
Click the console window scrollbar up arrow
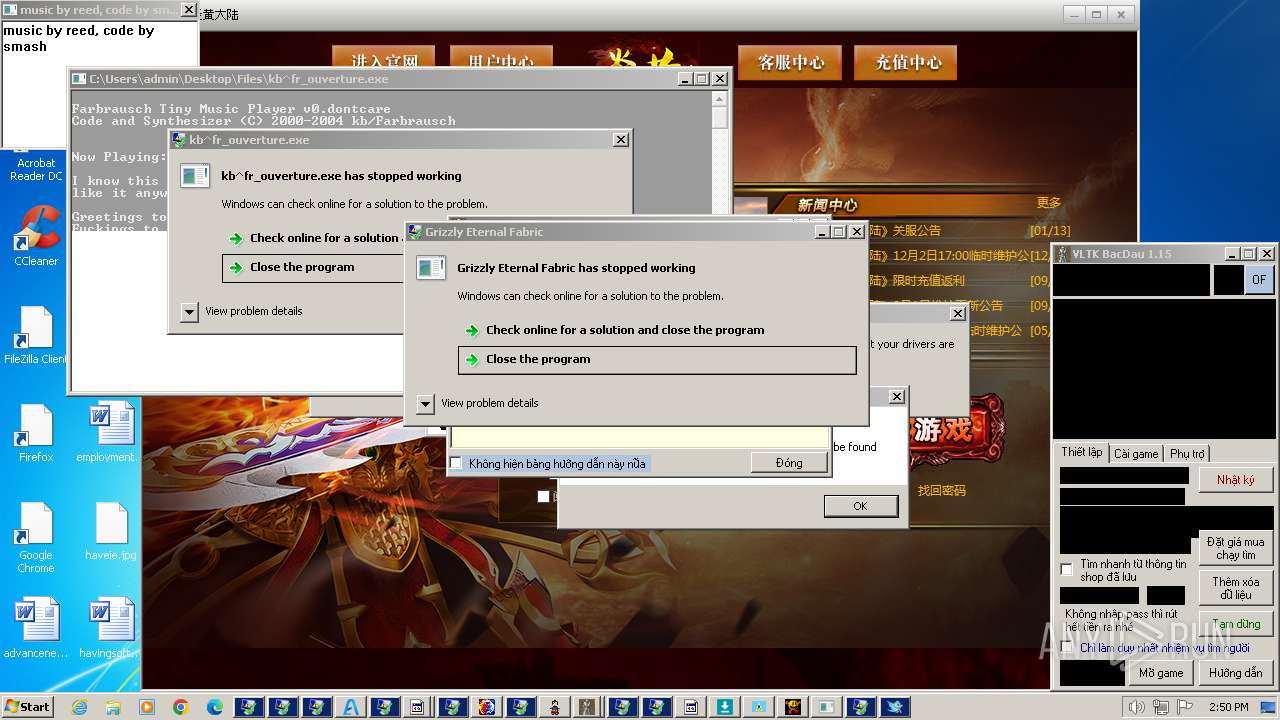(719, 99)
